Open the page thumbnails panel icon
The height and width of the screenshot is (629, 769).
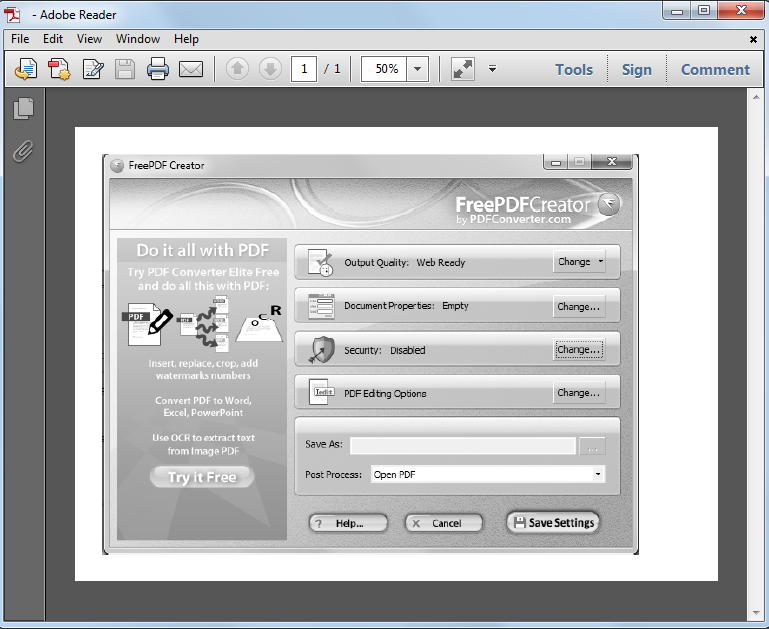(23, 108)
